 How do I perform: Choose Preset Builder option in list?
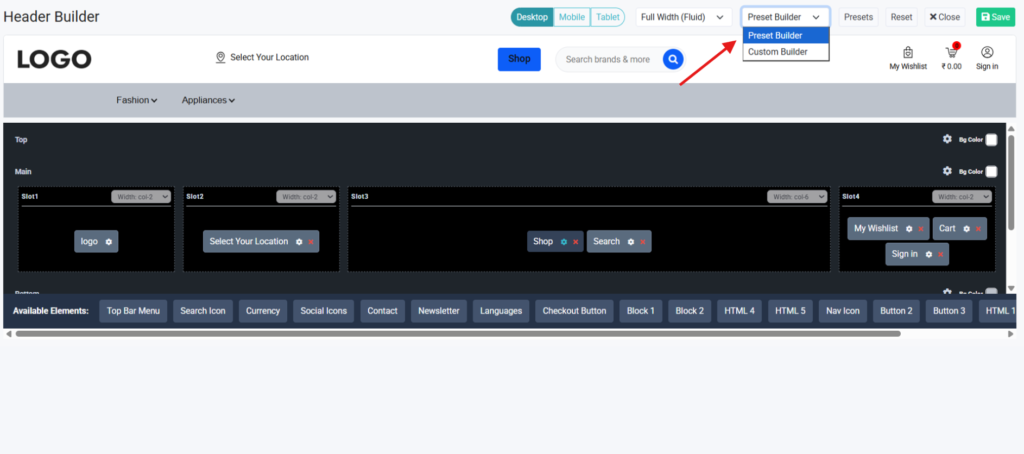pos(786,35)
